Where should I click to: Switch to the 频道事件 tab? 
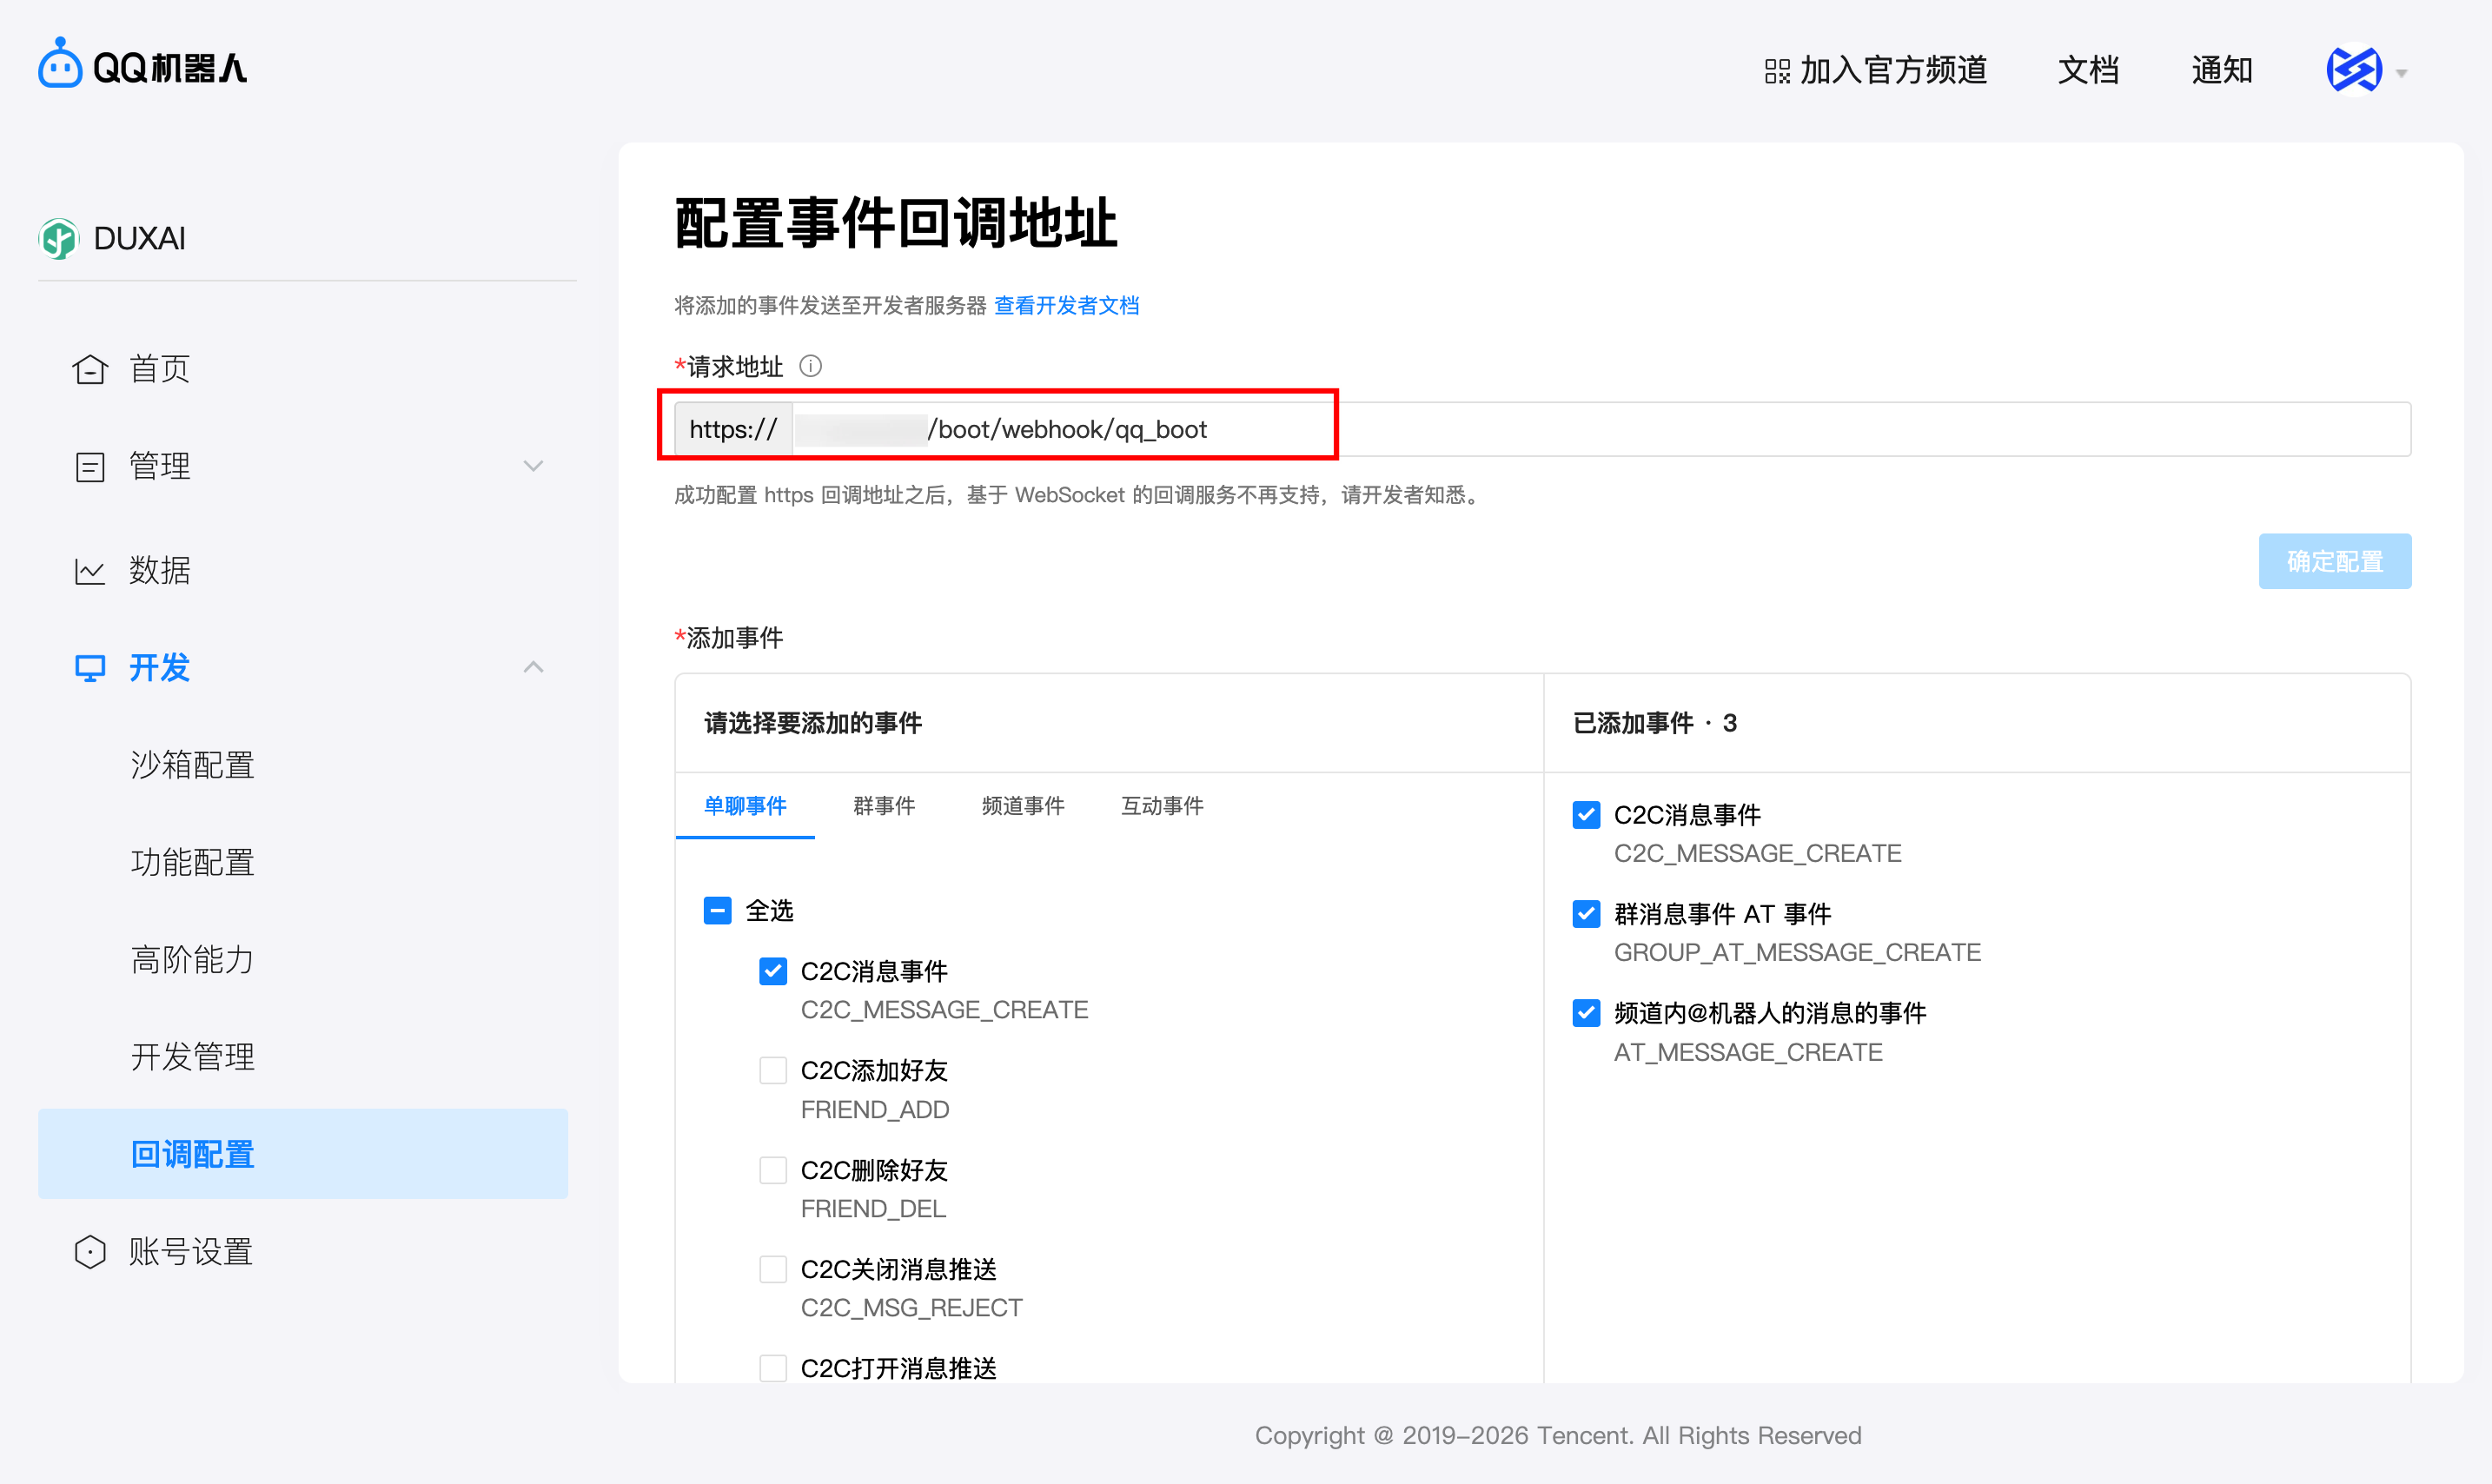pyautogui.click(x=1022, y=806)
